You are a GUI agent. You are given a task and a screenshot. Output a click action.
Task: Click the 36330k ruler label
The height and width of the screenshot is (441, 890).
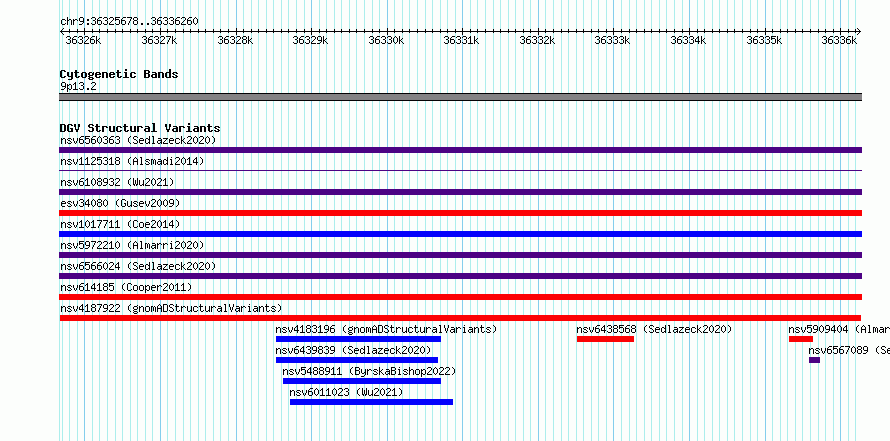click(x=386, y=40)
